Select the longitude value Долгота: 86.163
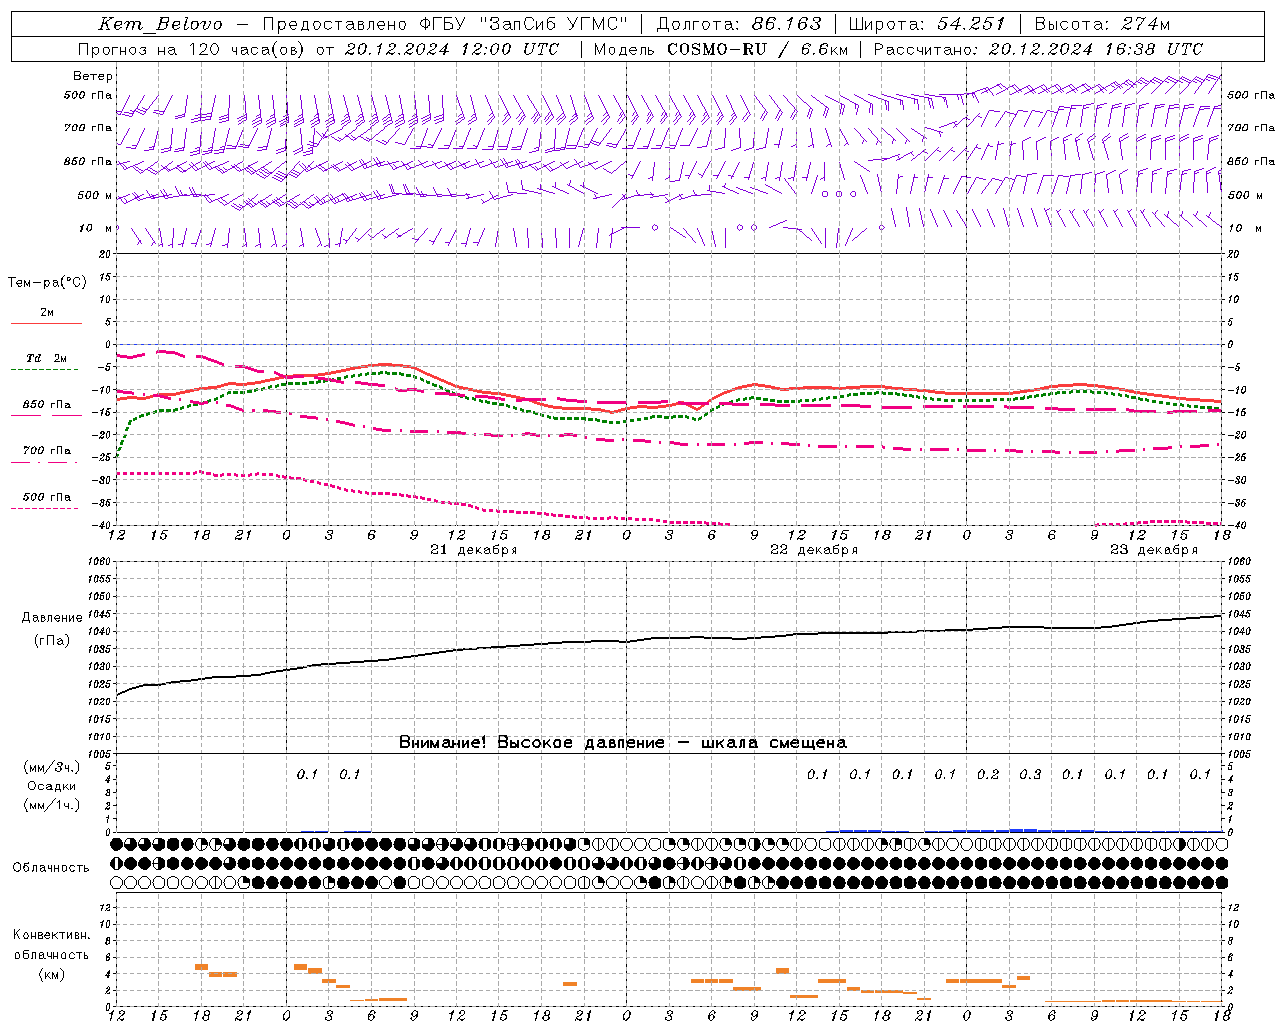 (x=738, y=24)
